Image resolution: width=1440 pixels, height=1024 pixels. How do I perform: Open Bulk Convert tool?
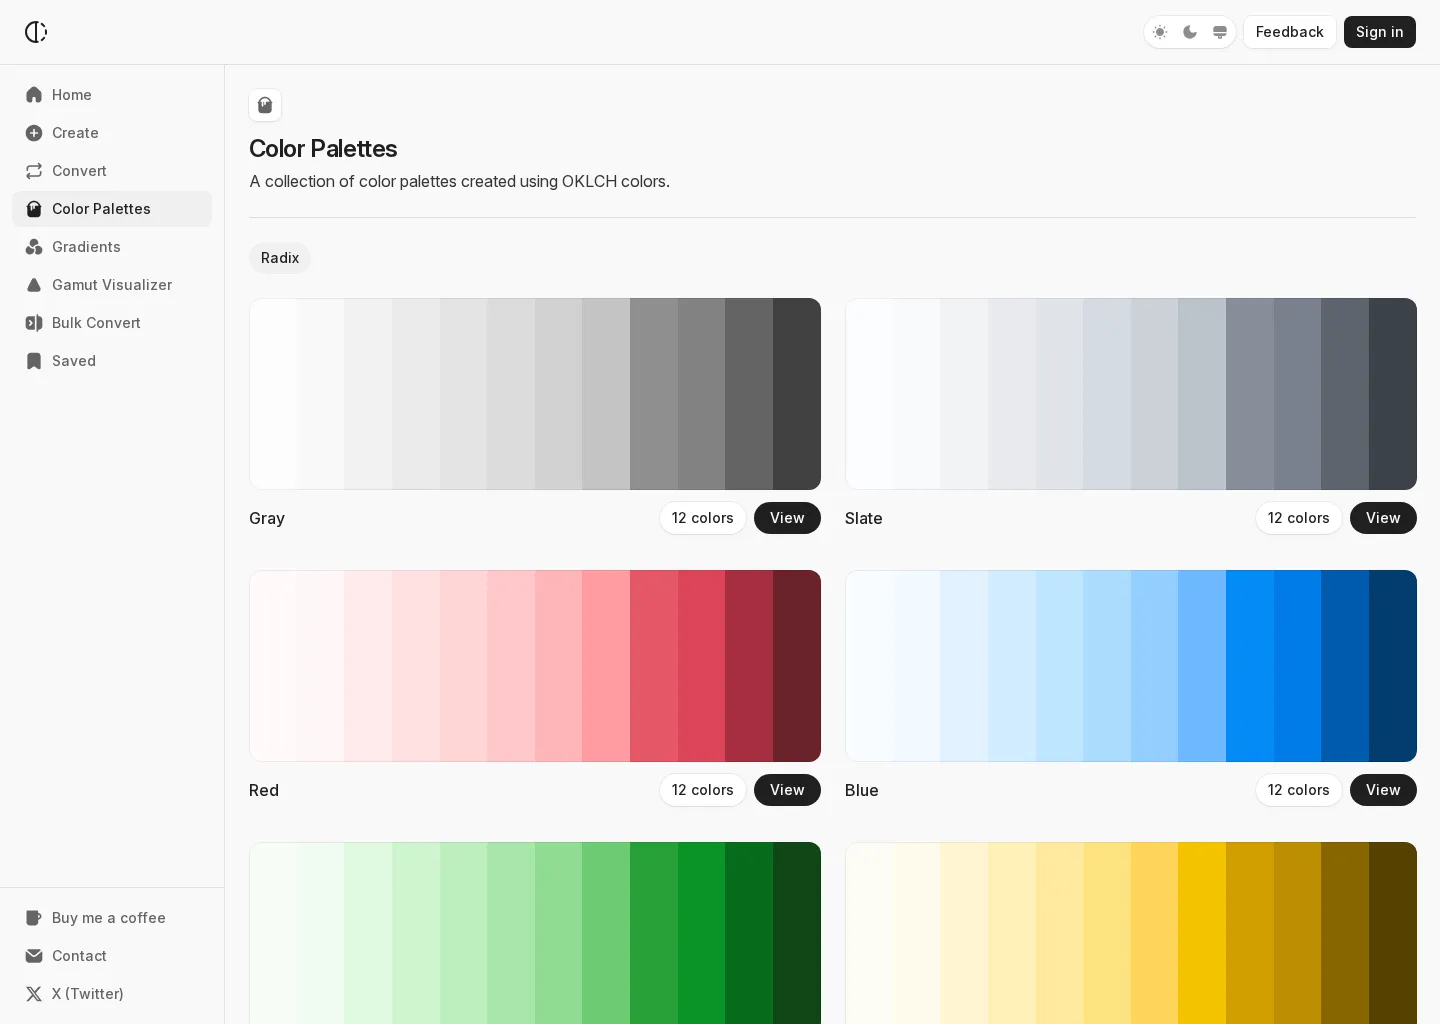pos(96,323)
